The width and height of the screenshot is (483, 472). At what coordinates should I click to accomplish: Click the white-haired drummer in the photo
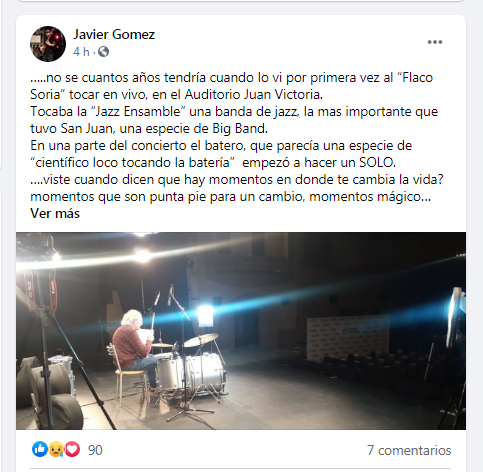click(x=133, y=349)
